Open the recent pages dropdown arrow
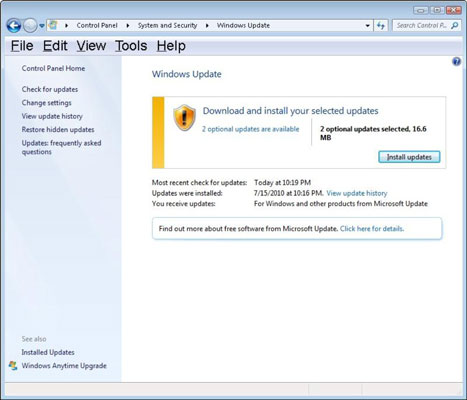 coord(42,26)
